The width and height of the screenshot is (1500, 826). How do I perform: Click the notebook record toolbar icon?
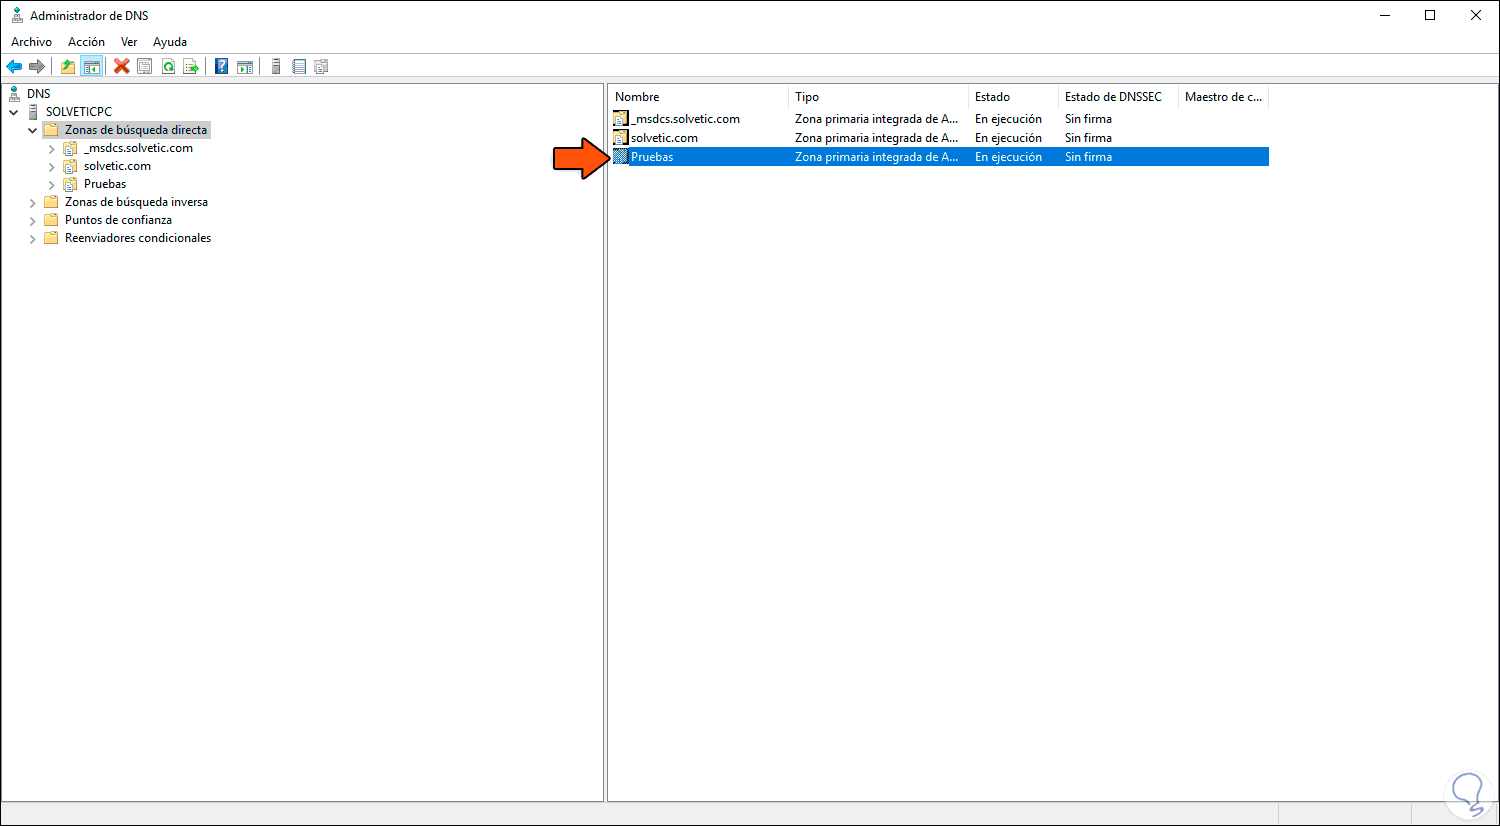tap(298, 66)
